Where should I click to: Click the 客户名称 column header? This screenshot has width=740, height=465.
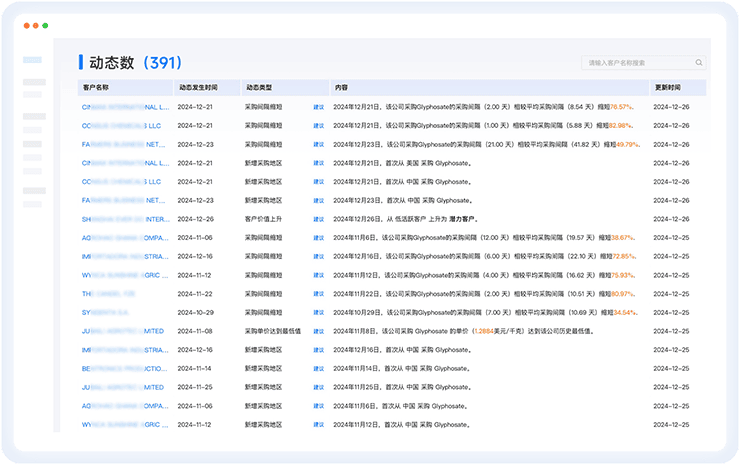96,88
